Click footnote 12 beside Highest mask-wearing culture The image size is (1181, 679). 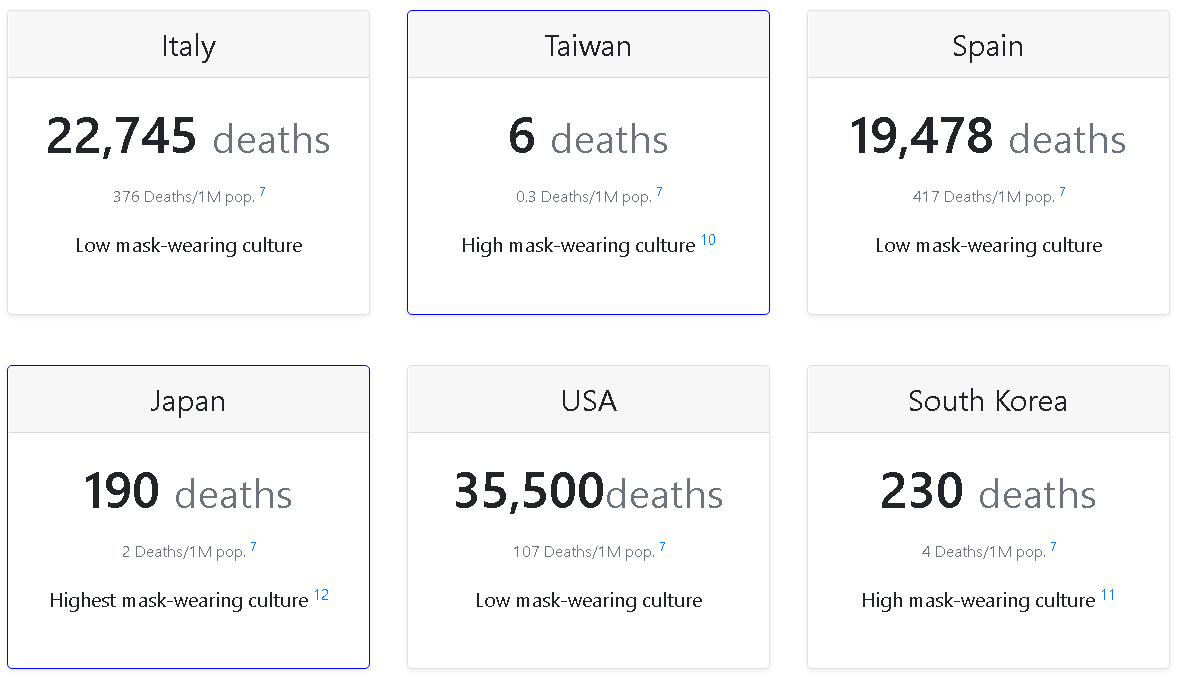coord(321,596)
